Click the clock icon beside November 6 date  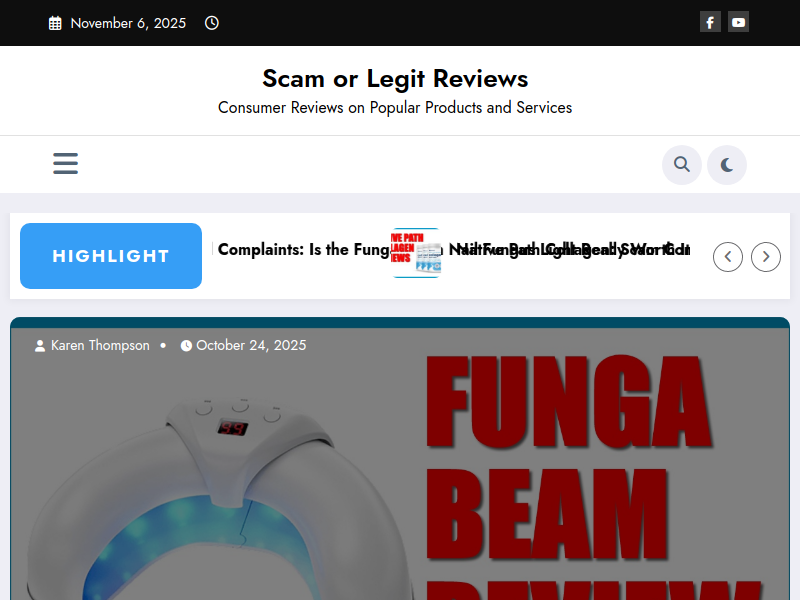tap(212, 23)
